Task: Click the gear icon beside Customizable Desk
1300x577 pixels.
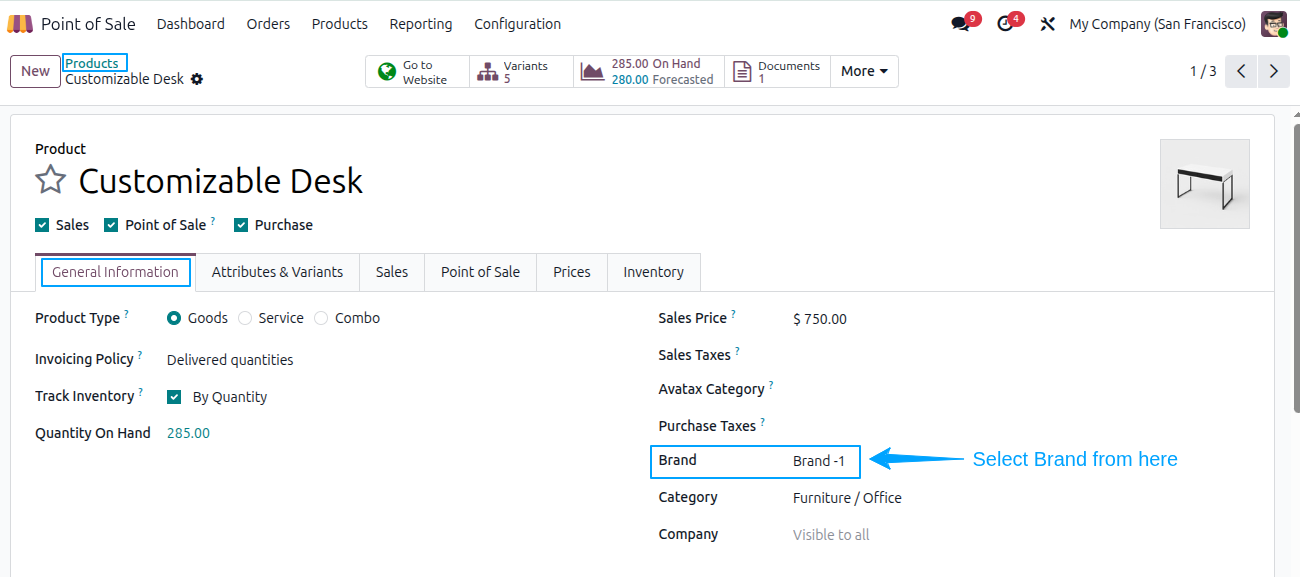Action: [x=197, y=79]
